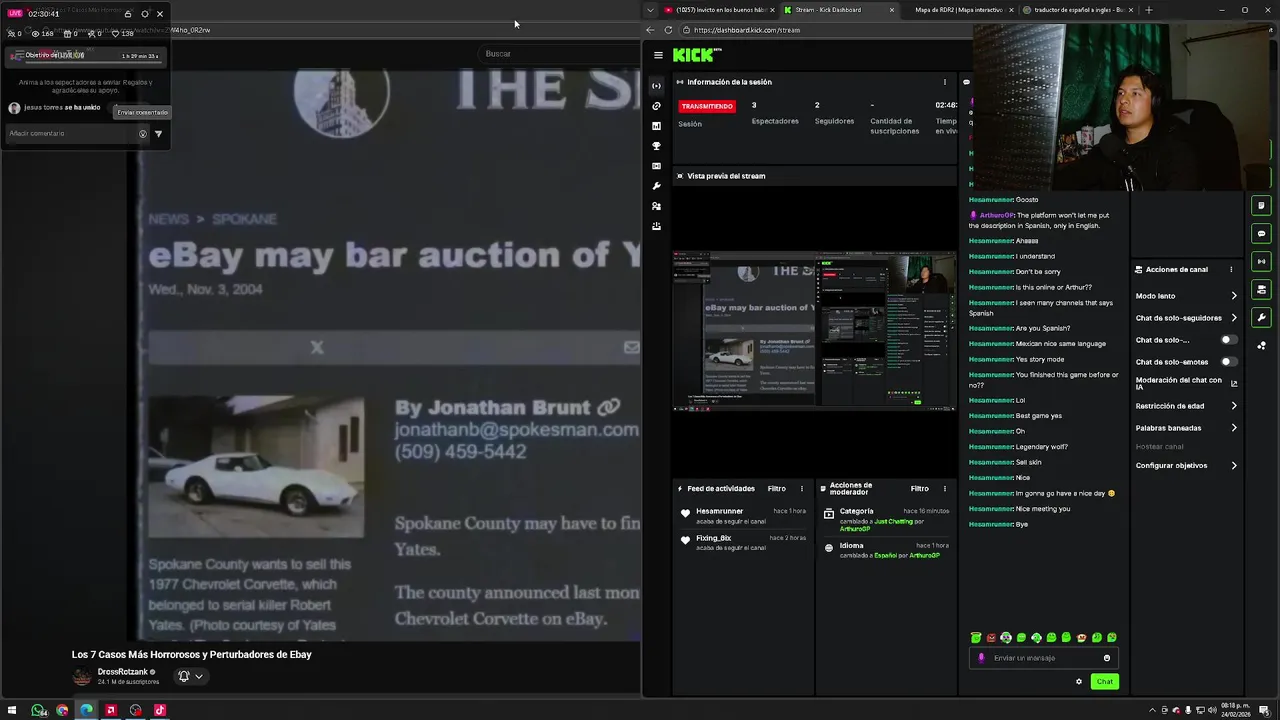The width and height of the screenshot is (1280, 720).
Task: Click Windows Start button on taskbar
Action: pyautogui.click(x=12, y=710)
